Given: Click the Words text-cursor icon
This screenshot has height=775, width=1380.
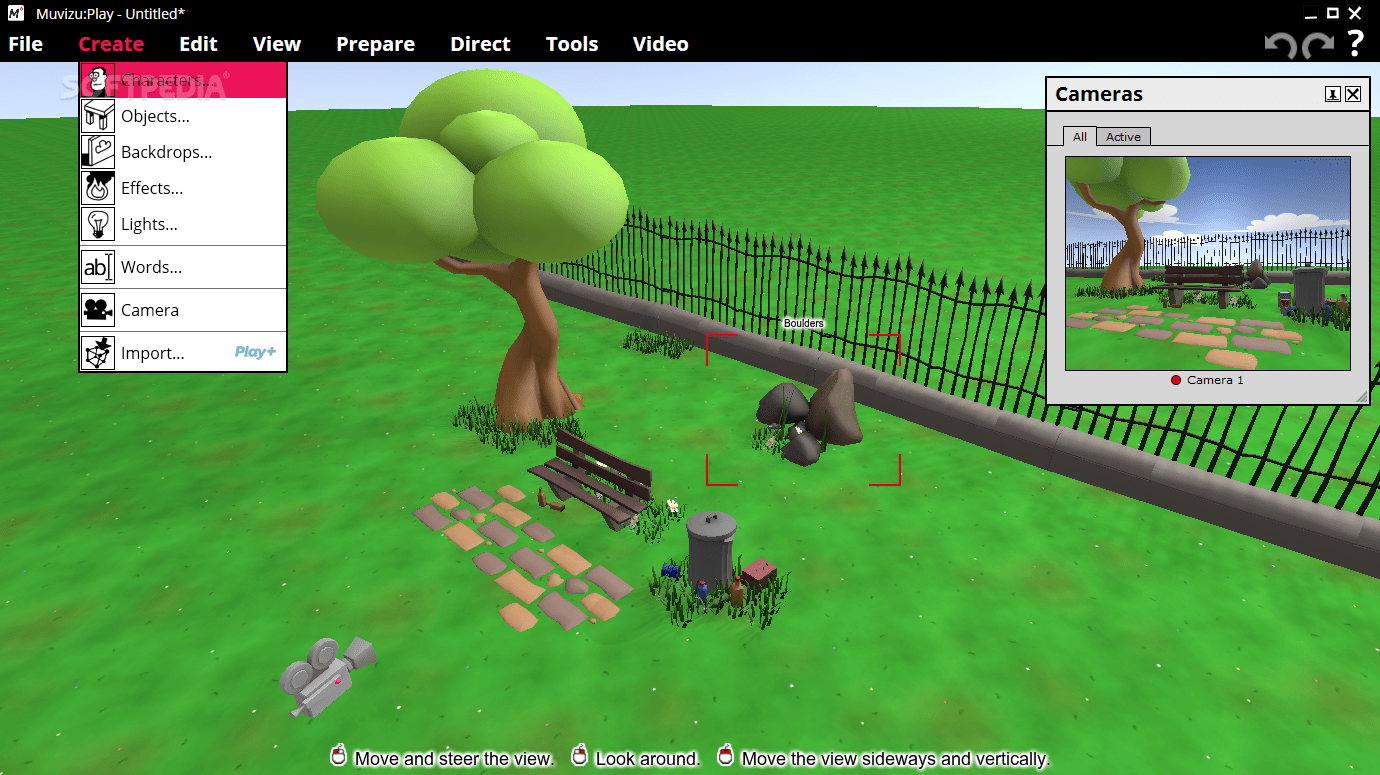Looking at the screenshot, I should [98, 267].
